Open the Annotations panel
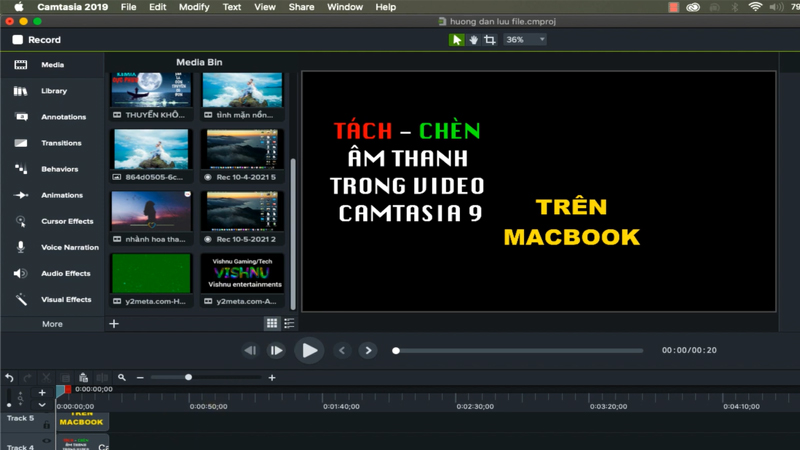 click(x=52, y=117)
